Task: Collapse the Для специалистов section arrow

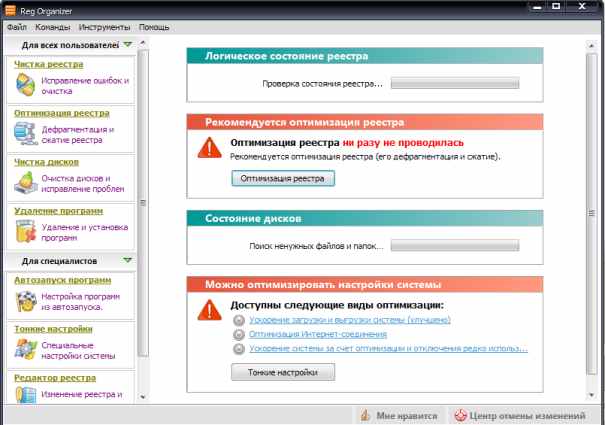Action: point(128,261)
